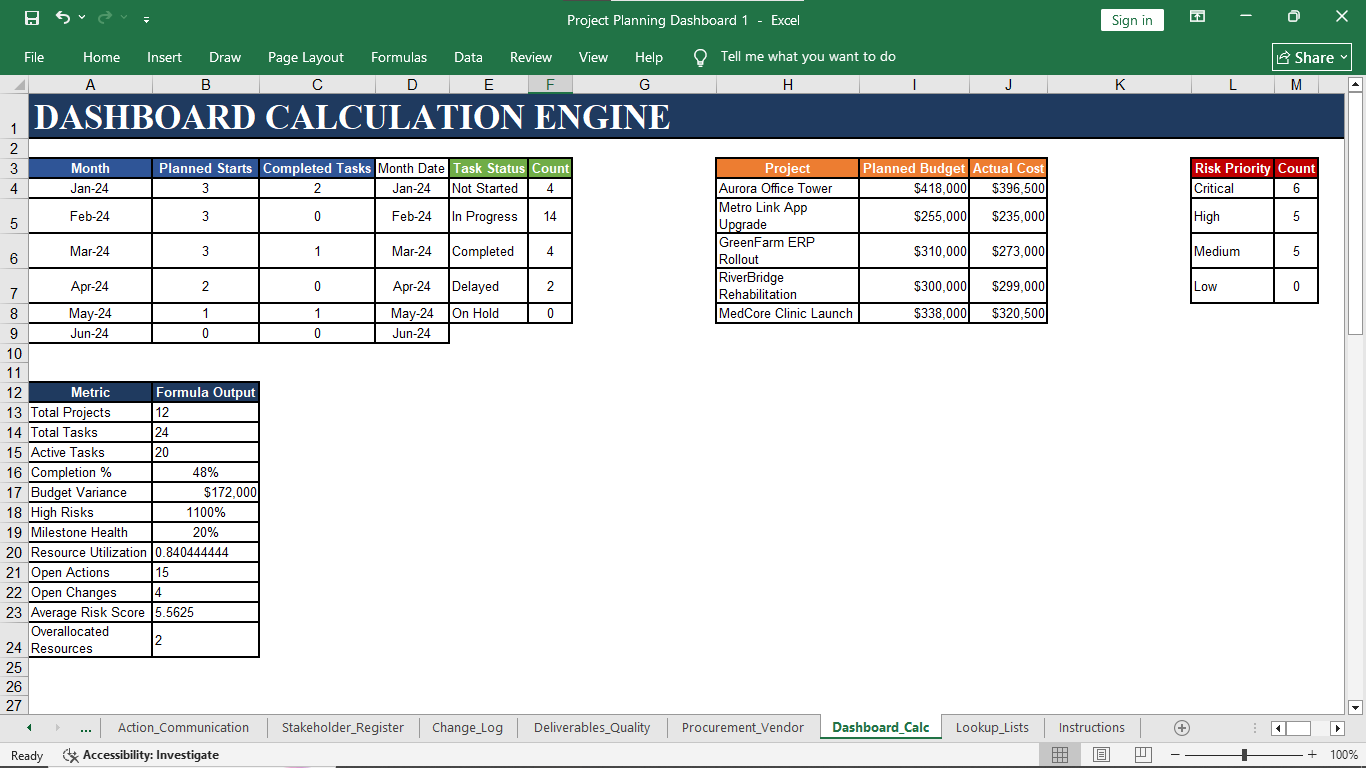Switch to Deliverables_Quality sheet tab
This screenshot has height=768, width=1366.
pos(592,727)
